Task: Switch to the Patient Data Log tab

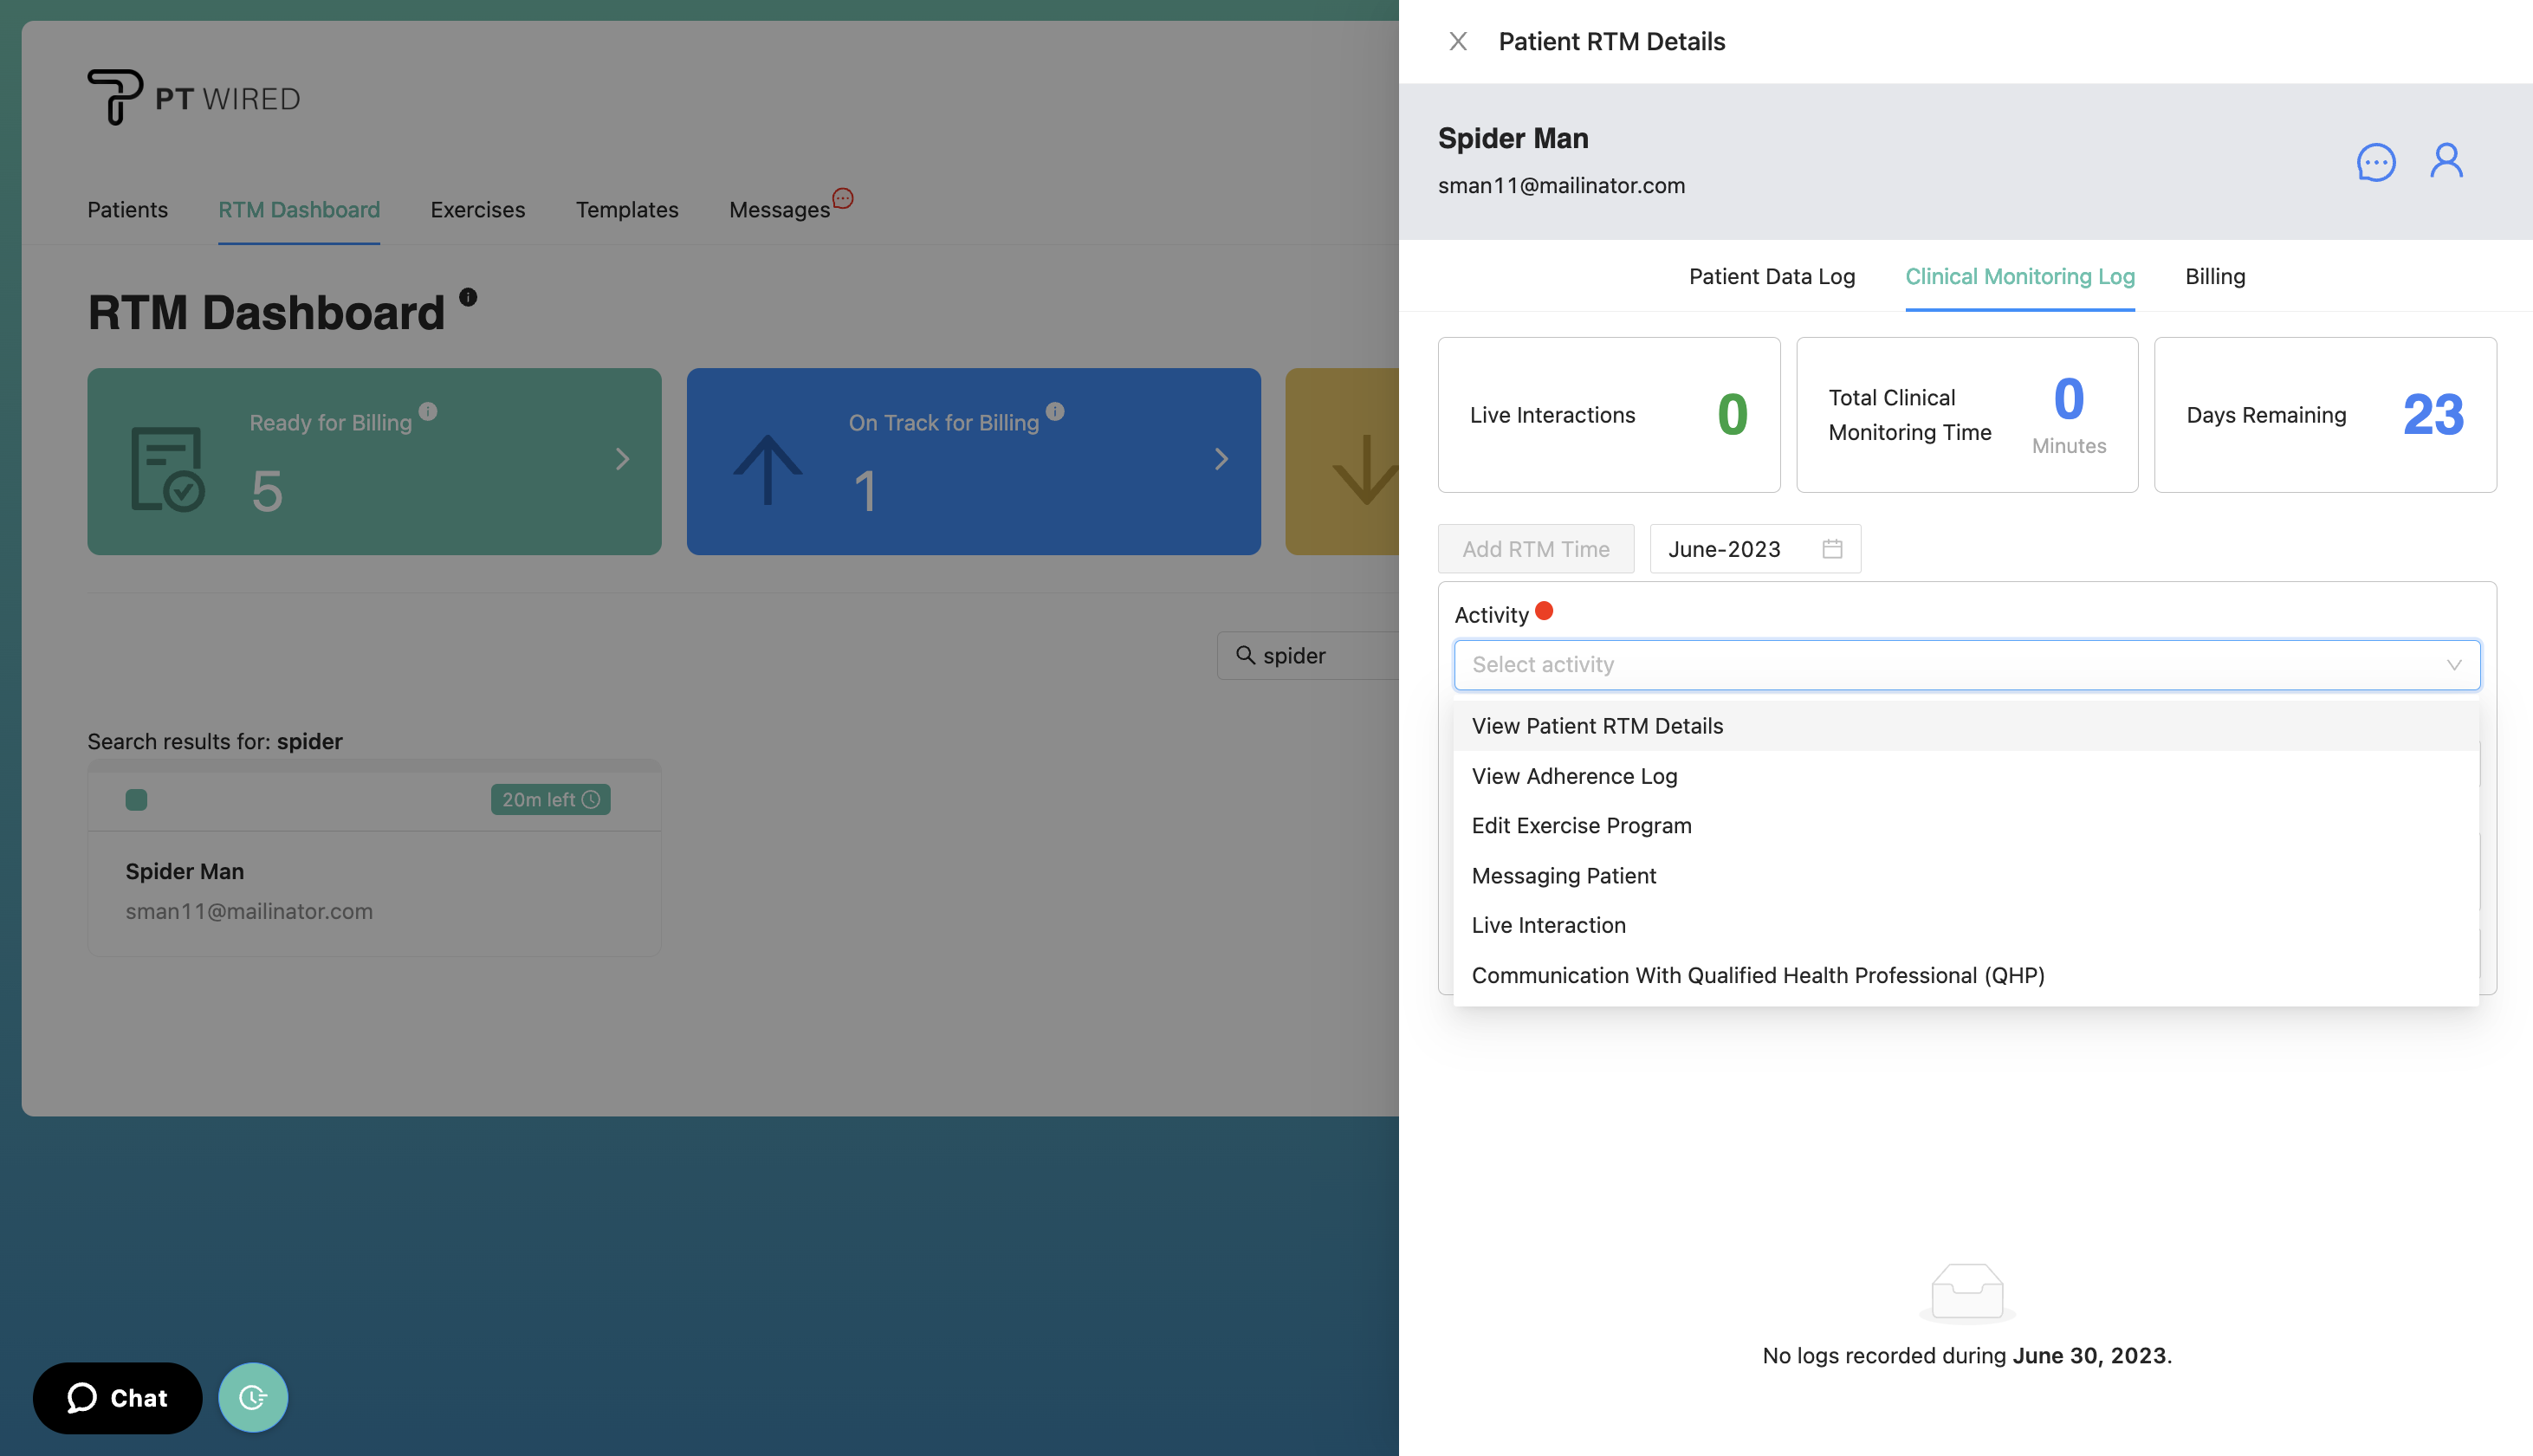Action: pos(1771,276)
